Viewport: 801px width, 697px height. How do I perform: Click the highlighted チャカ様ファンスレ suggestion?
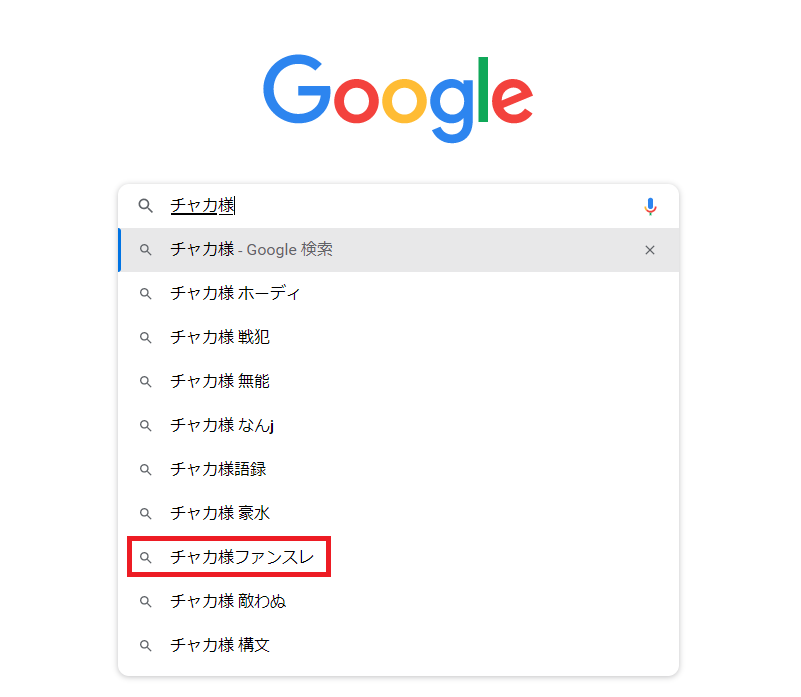[229, 557]
